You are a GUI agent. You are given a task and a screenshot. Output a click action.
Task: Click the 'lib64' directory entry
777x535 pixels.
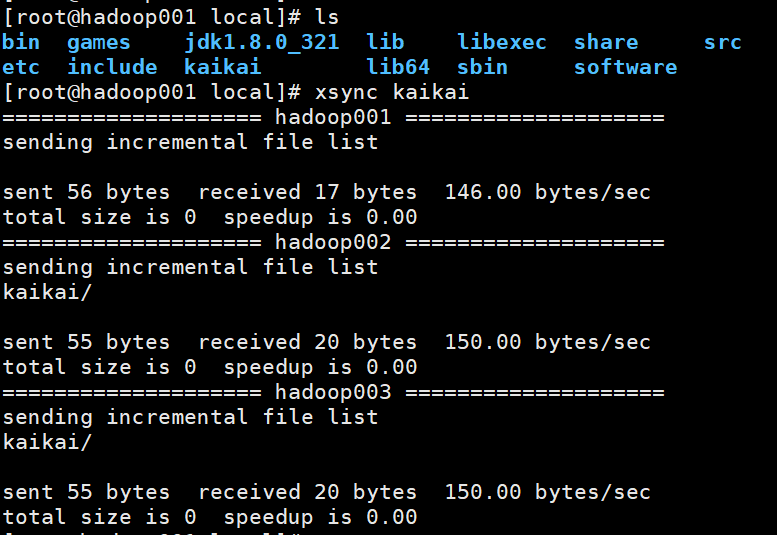pos(398,67)
